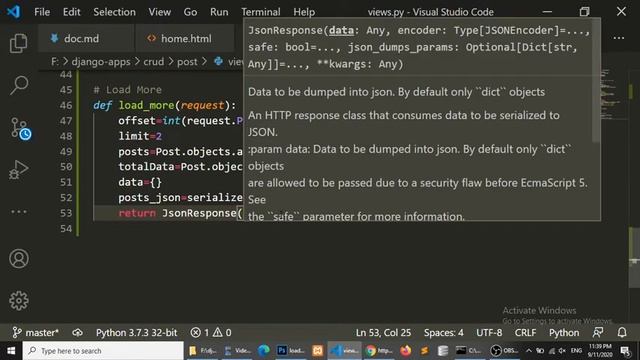Change indentation via Spaces: 4
The width and height of the screenshot is (640, 360).
(443, 333)
